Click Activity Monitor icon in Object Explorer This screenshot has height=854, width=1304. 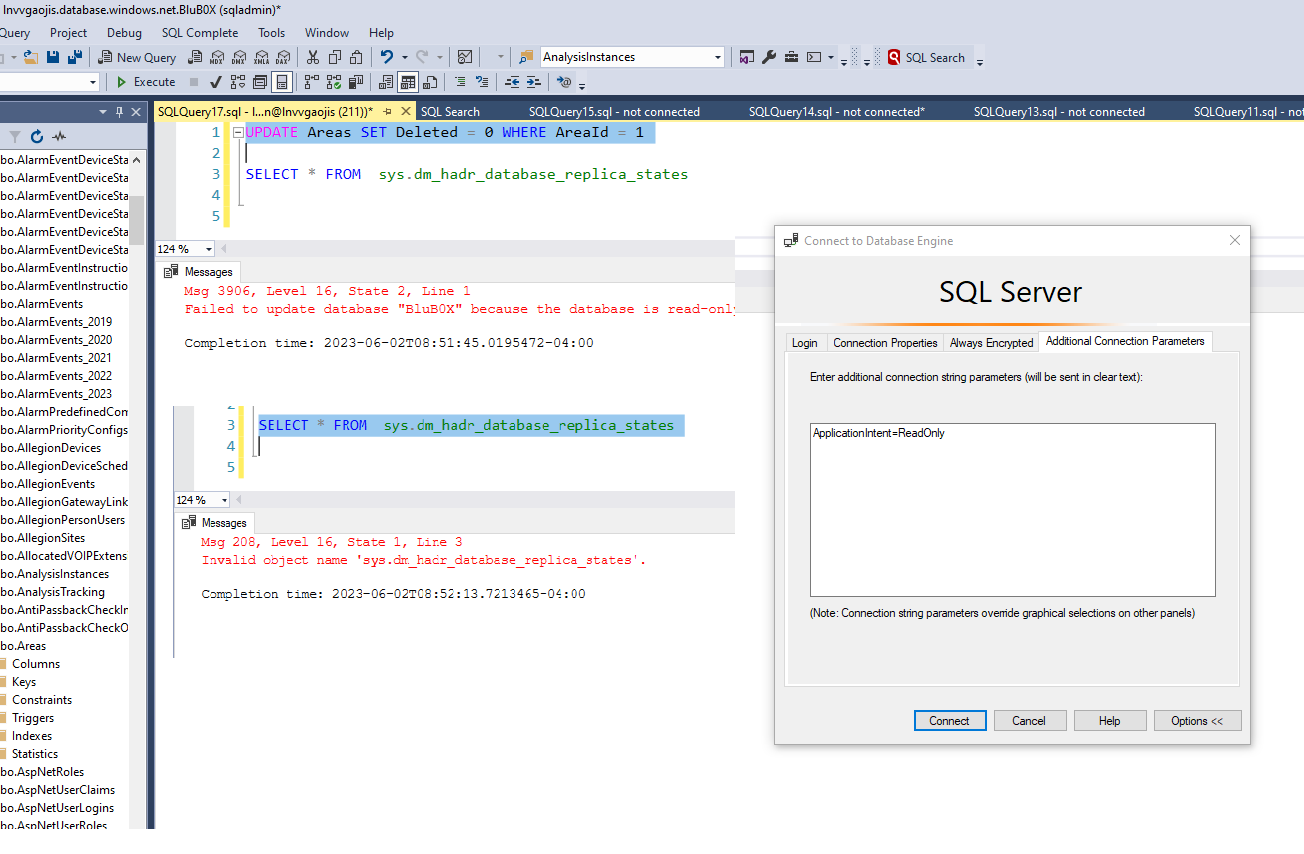(x=59, y=136)
